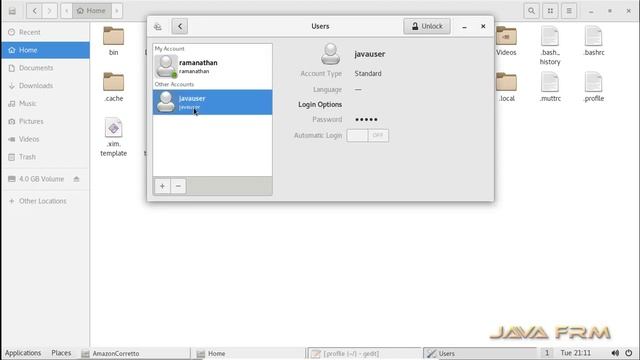This screenshot has width=640, height=360.
Task: Open Recent in Files sidebar
Action: (45, 32)
